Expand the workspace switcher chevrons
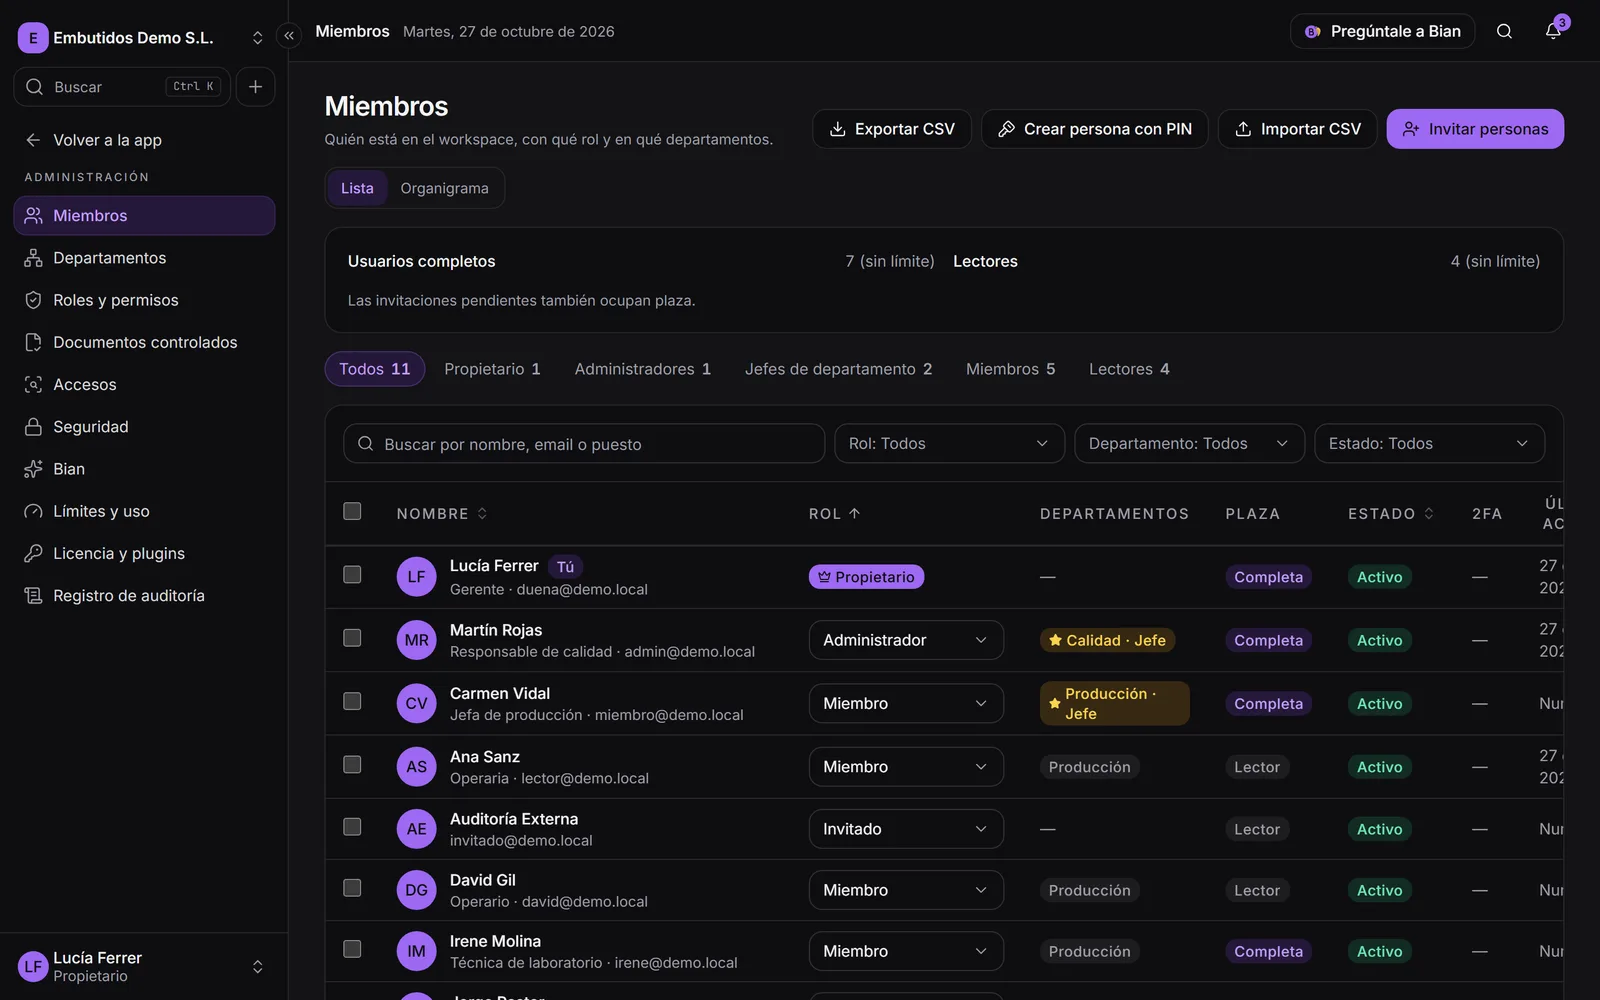1600x1000 pixels. (257, 38)
